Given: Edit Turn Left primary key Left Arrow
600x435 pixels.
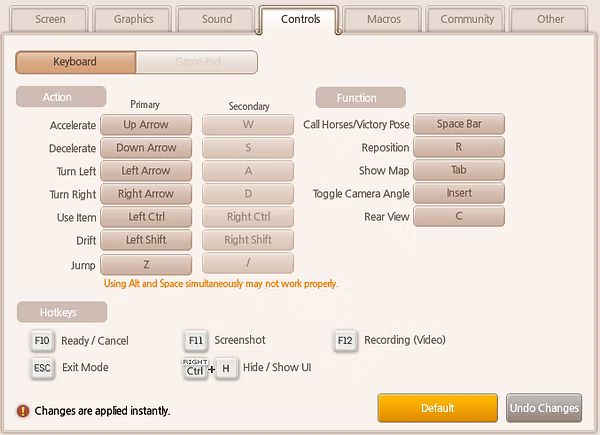Looking at the screenshot, I should pyautogui.click(x=146, y=171).
